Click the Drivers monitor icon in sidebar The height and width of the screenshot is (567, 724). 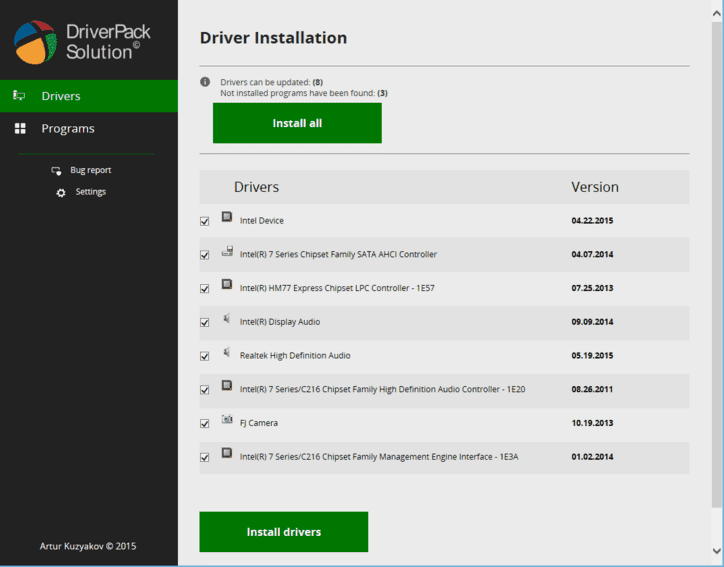tap(19, 96)
